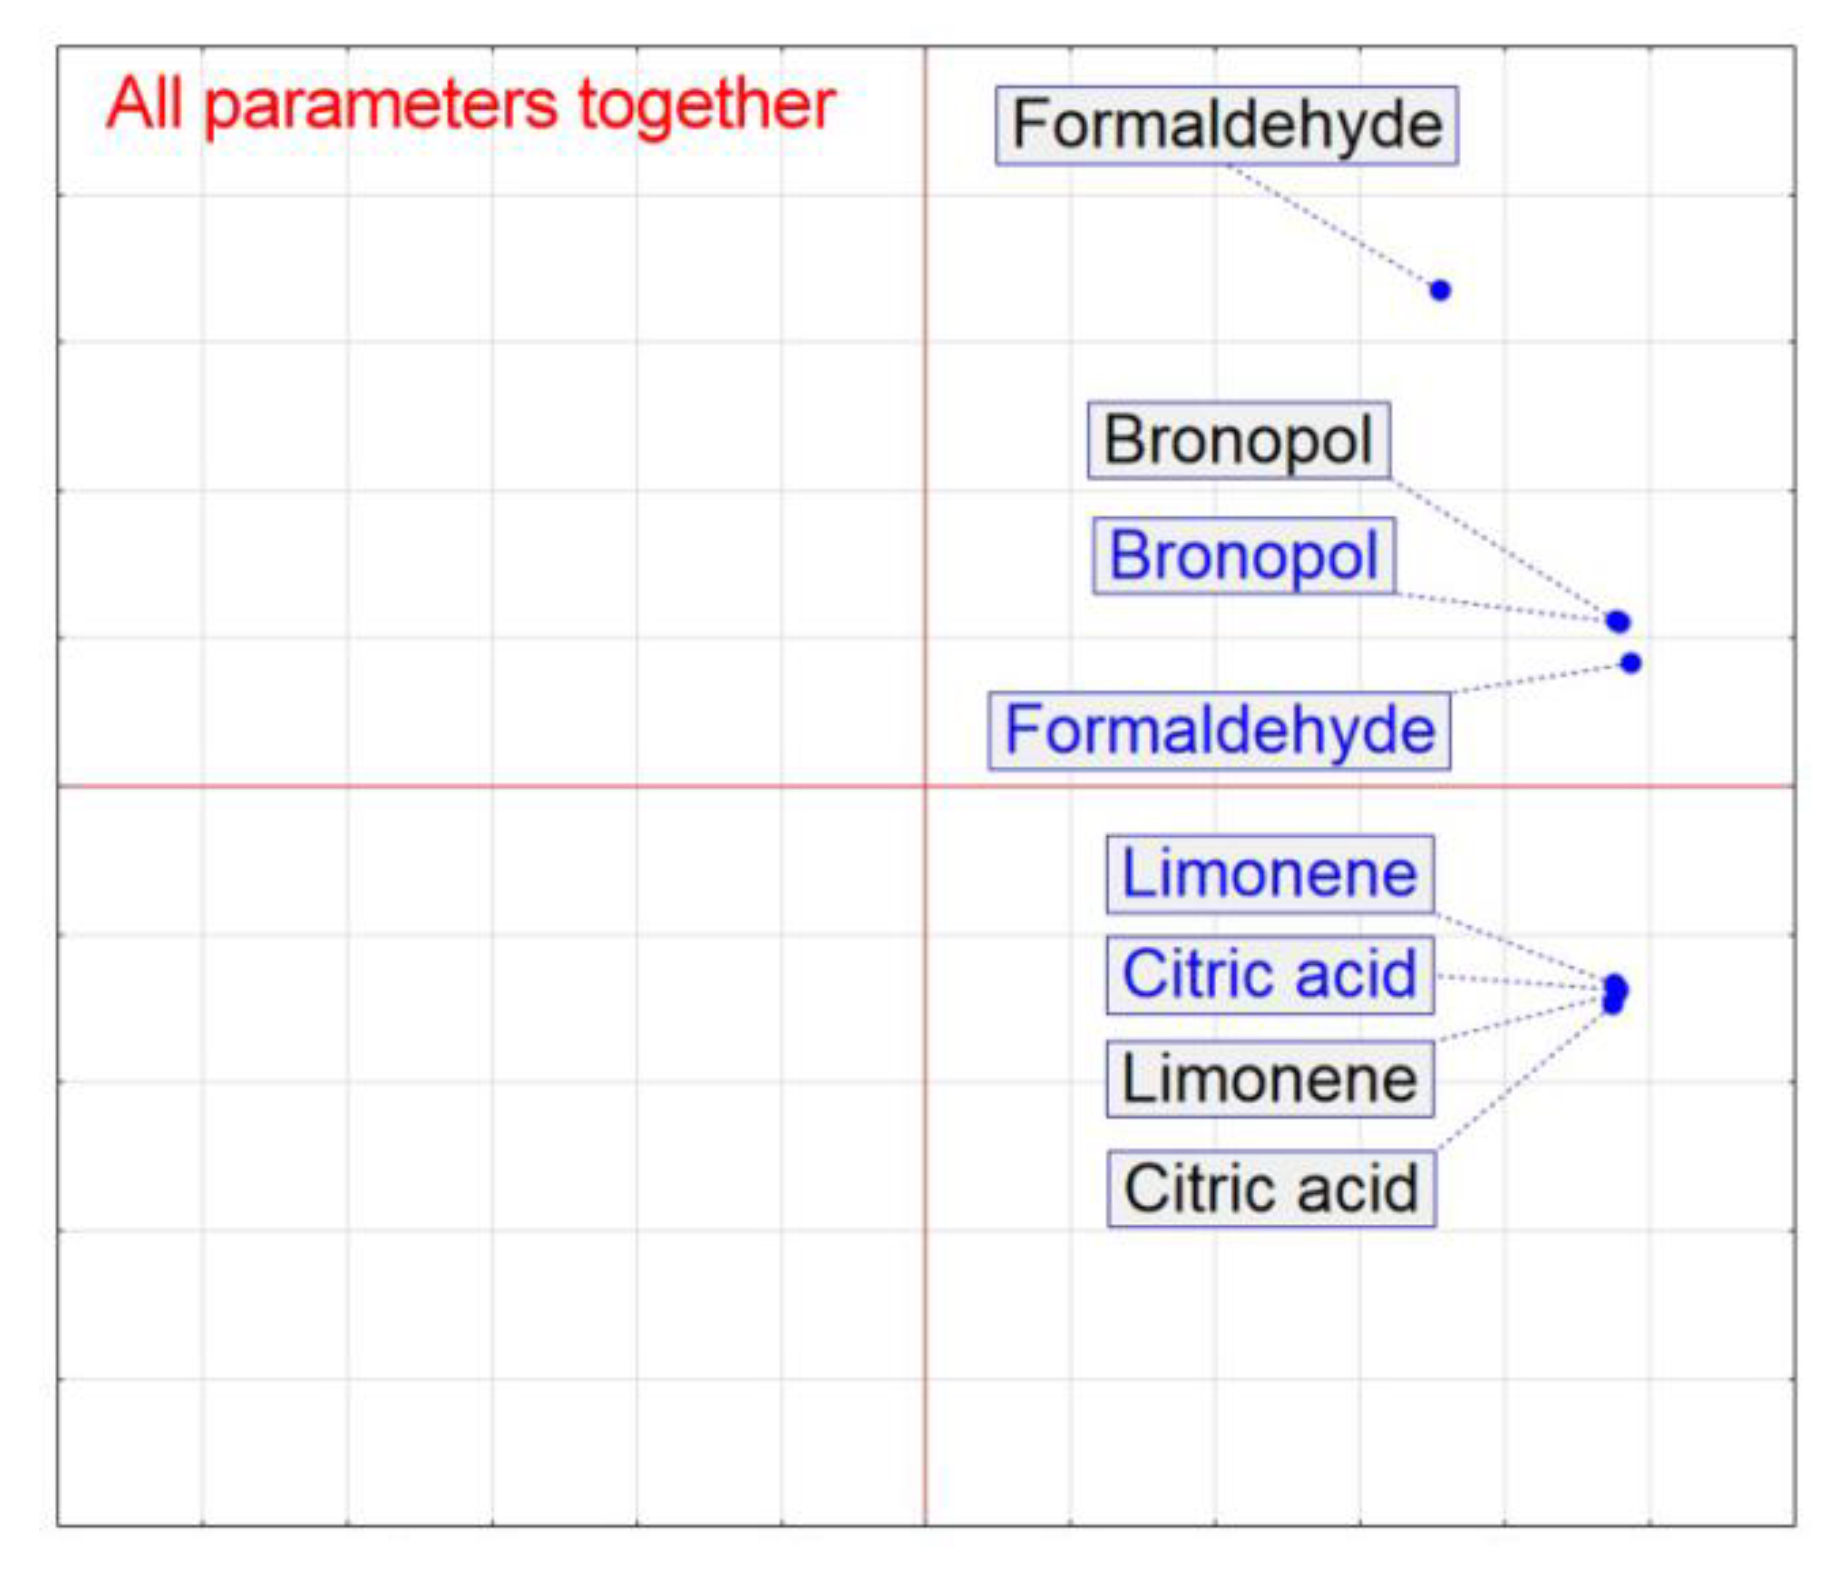Click the black Citric acid label
The image size is (1840, 1577).
[1271, 1188]
